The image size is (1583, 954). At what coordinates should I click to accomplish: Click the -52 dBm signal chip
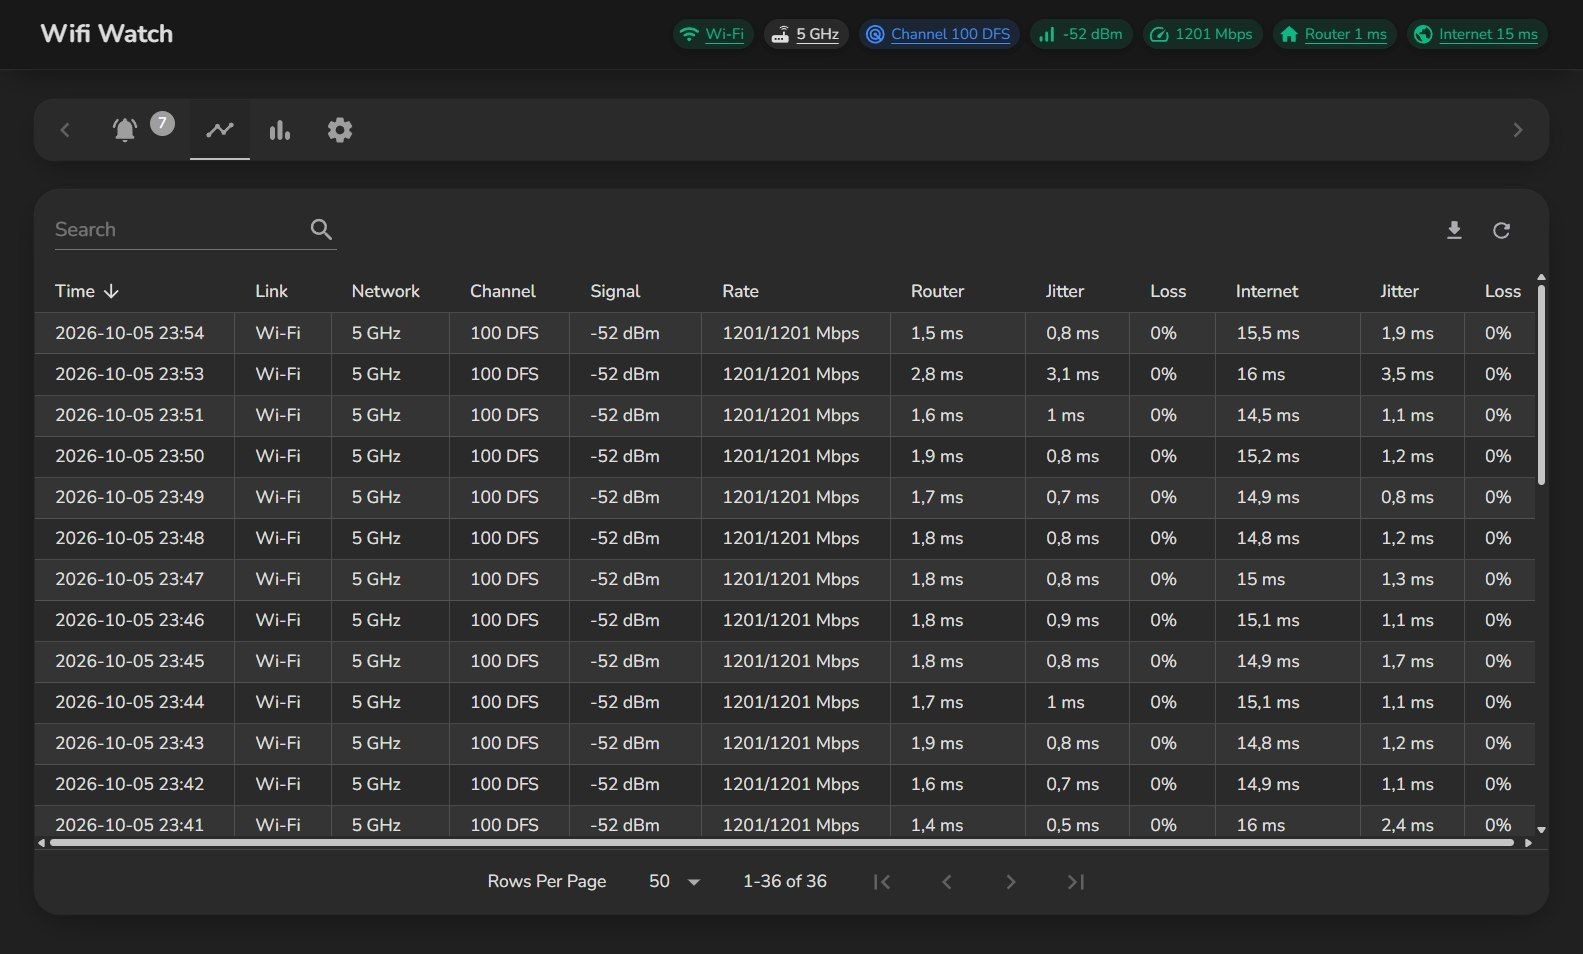point(1081,34)
